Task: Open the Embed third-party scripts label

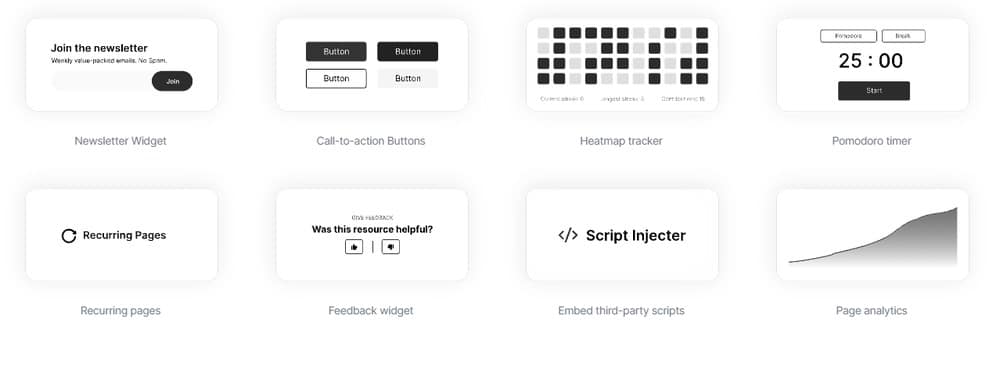Action: pyautogui.click(x=621, y=311)
